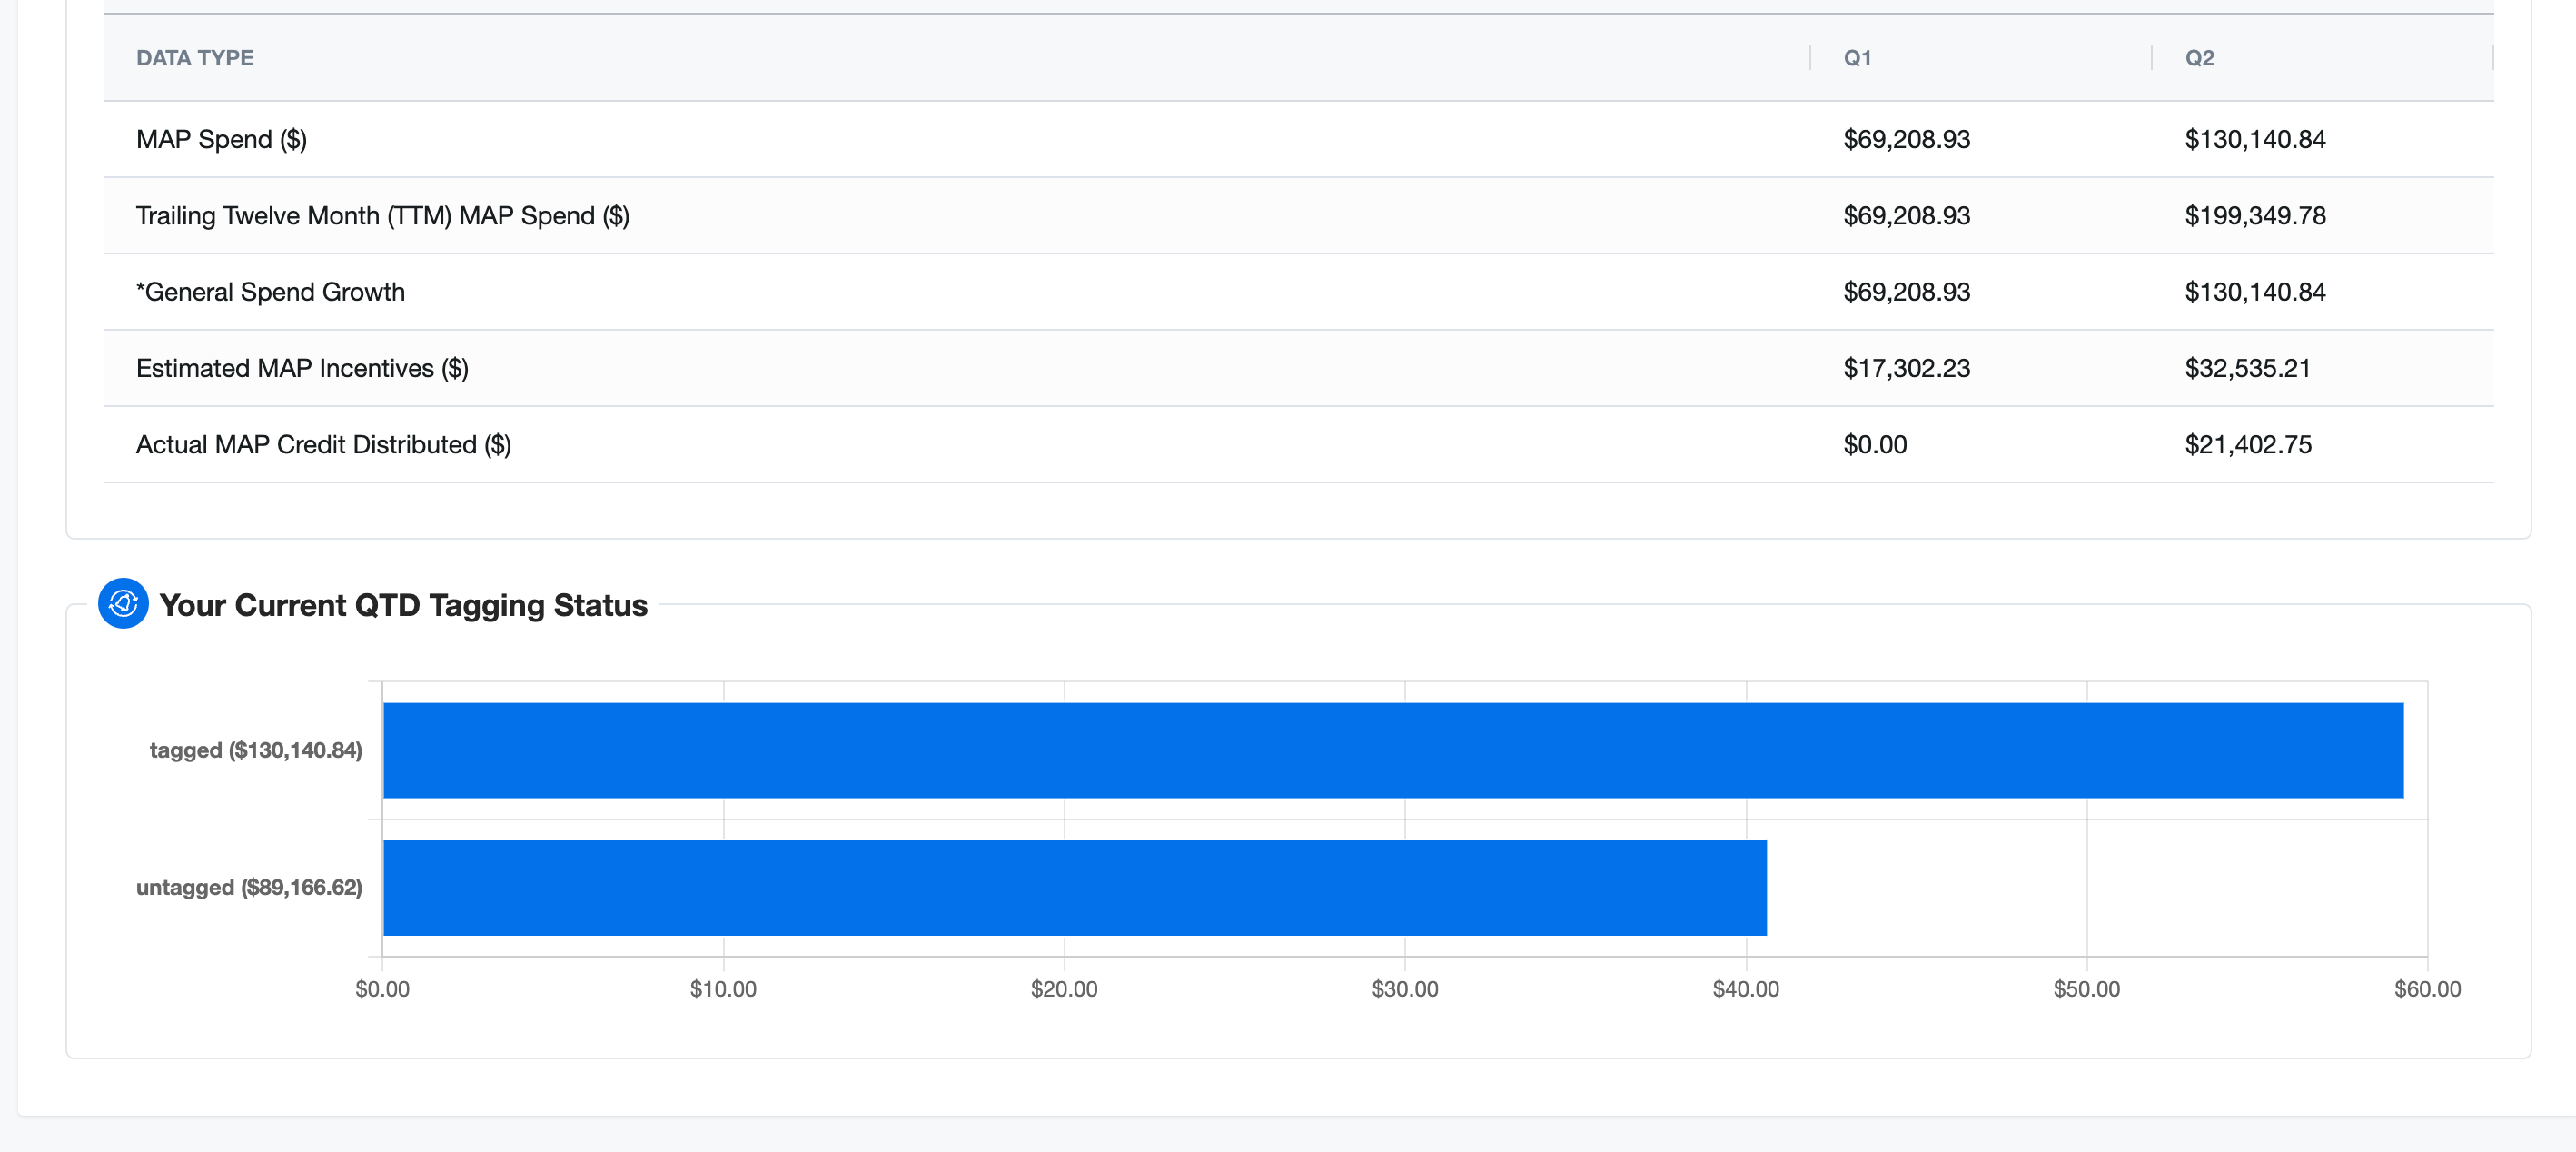
Task: Select the untagged ($89,166.62) bar
Action: tap(1075, 888)
